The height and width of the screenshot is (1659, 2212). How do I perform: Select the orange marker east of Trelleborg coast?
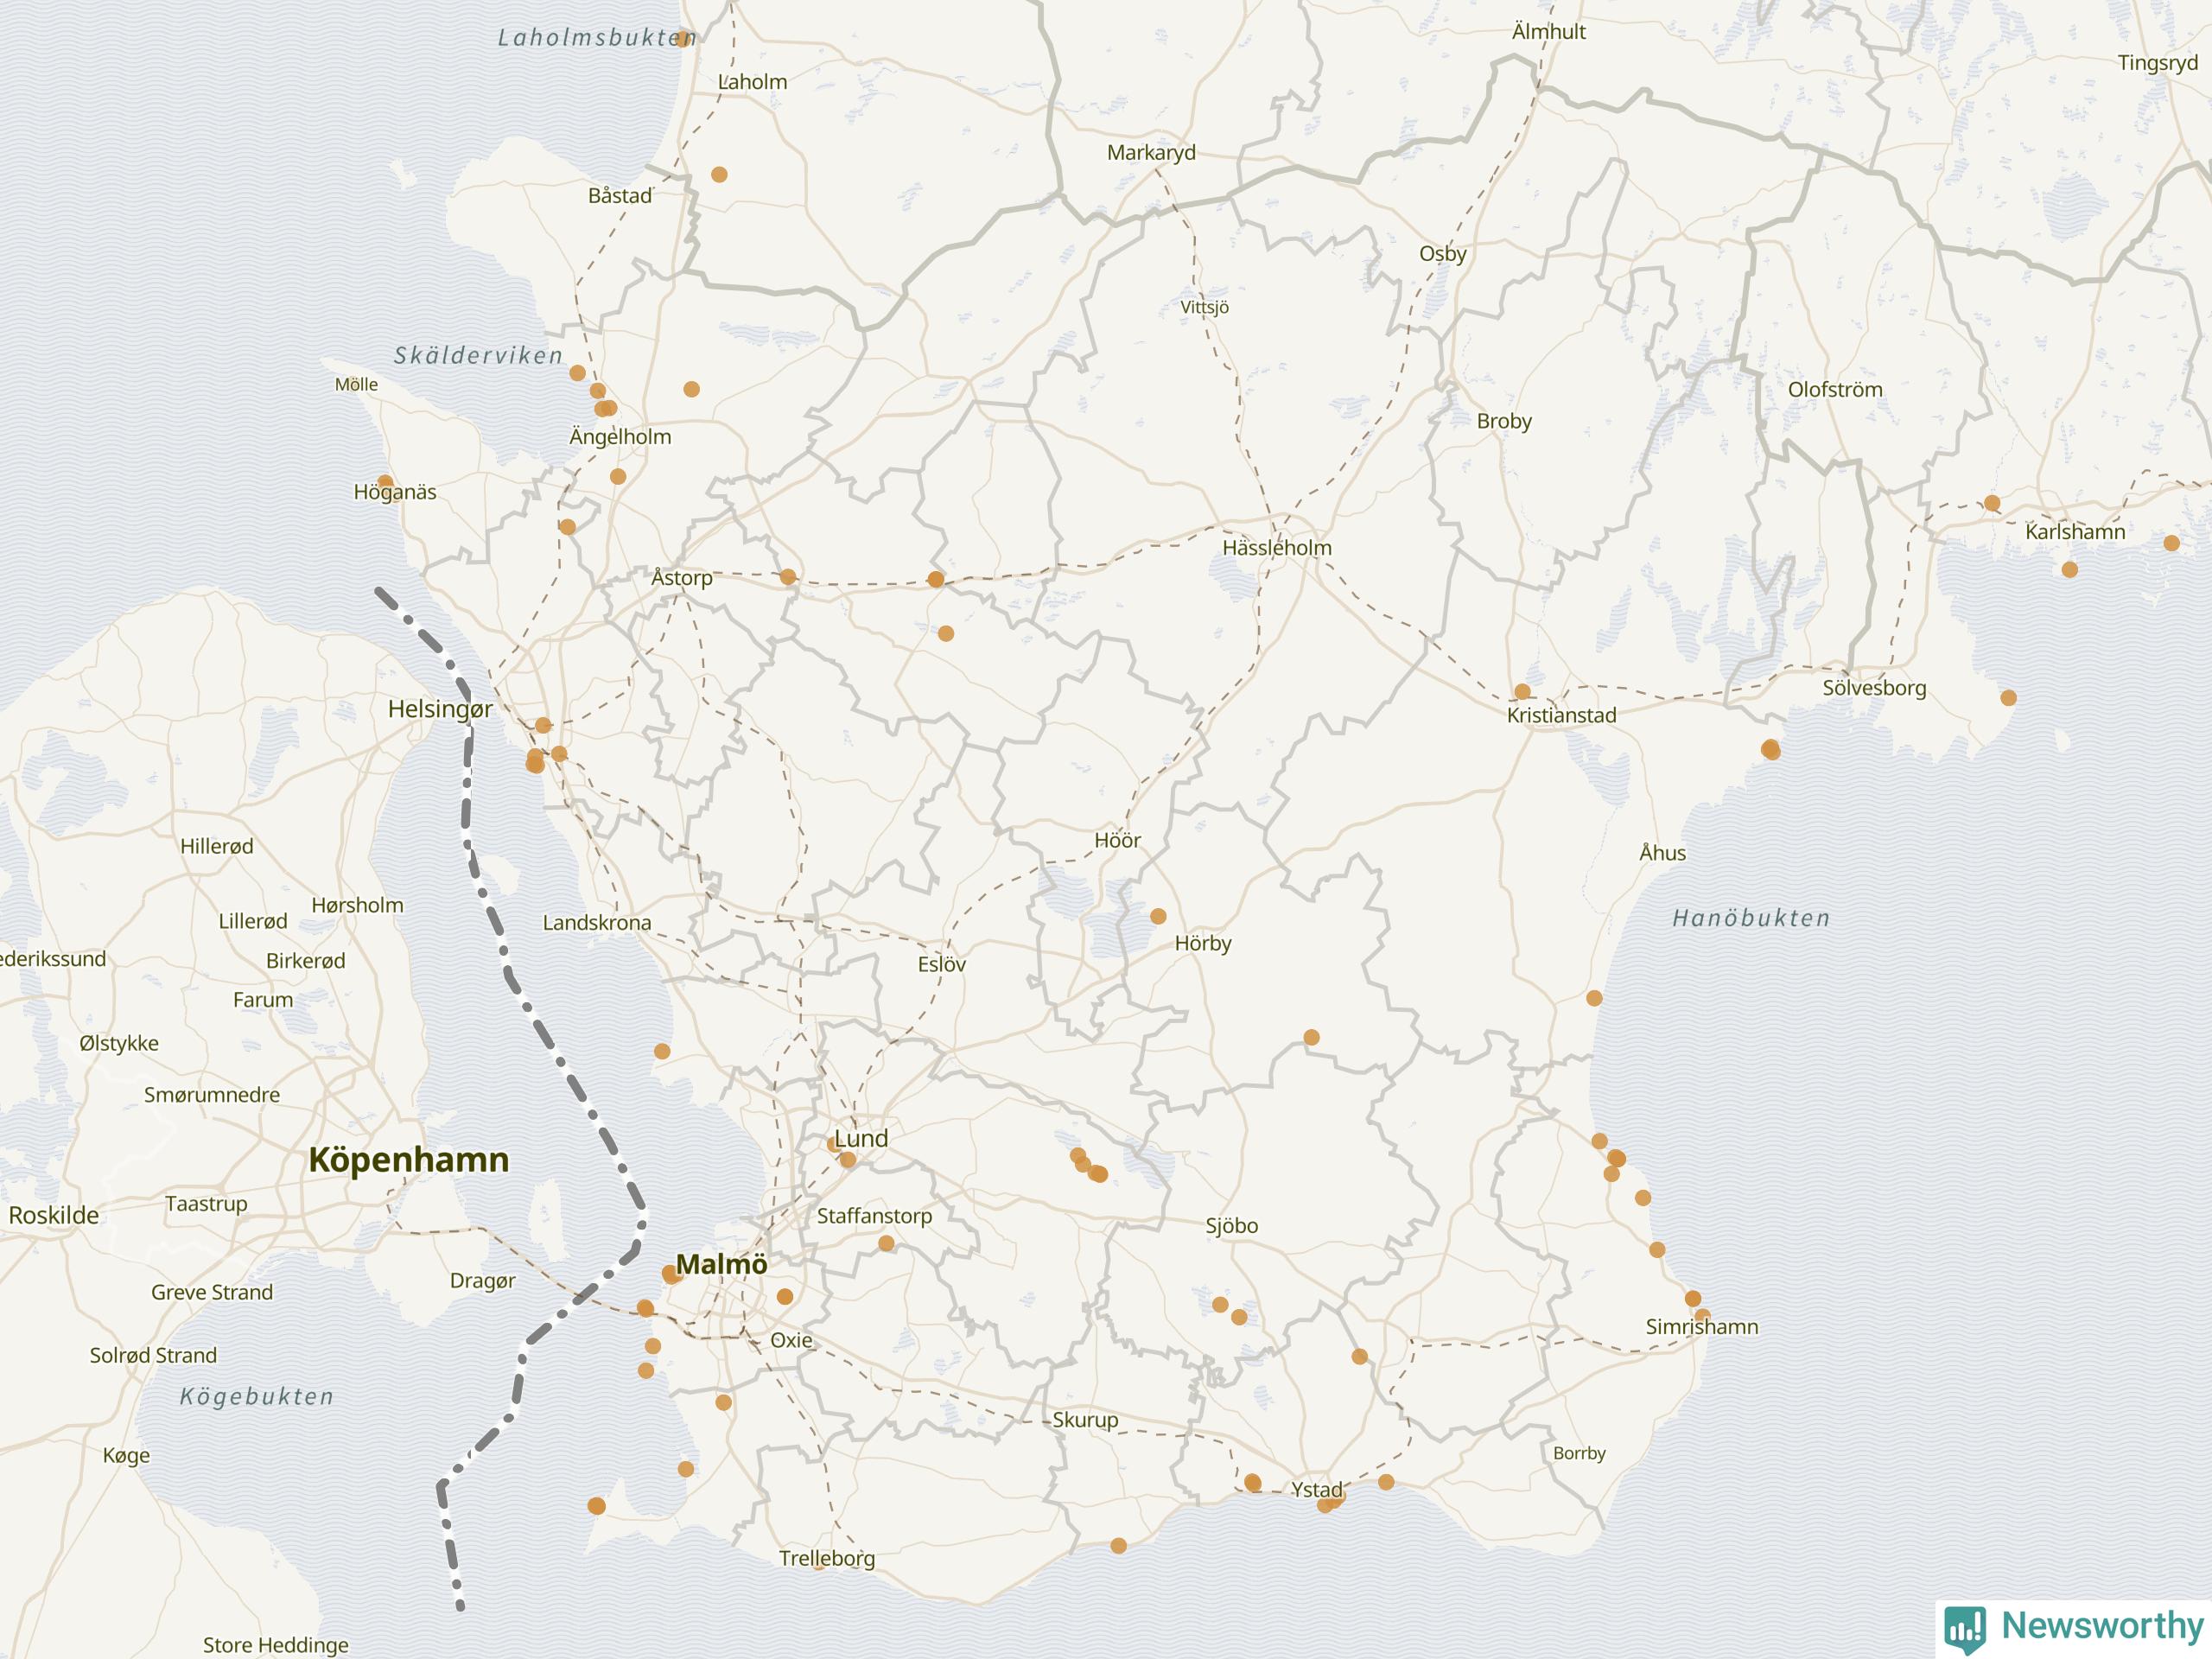pos(1119,1546)
